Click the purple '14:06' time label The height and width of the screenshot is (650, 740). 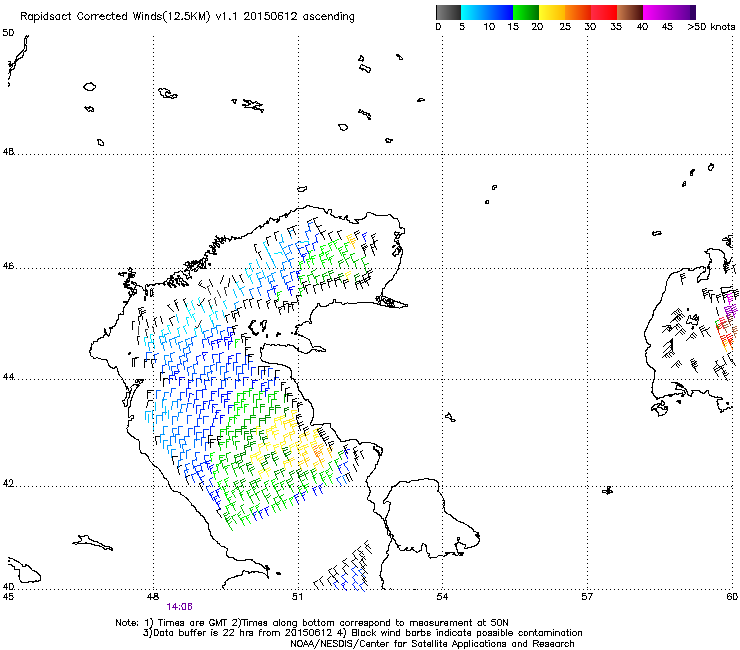(179, 607)
